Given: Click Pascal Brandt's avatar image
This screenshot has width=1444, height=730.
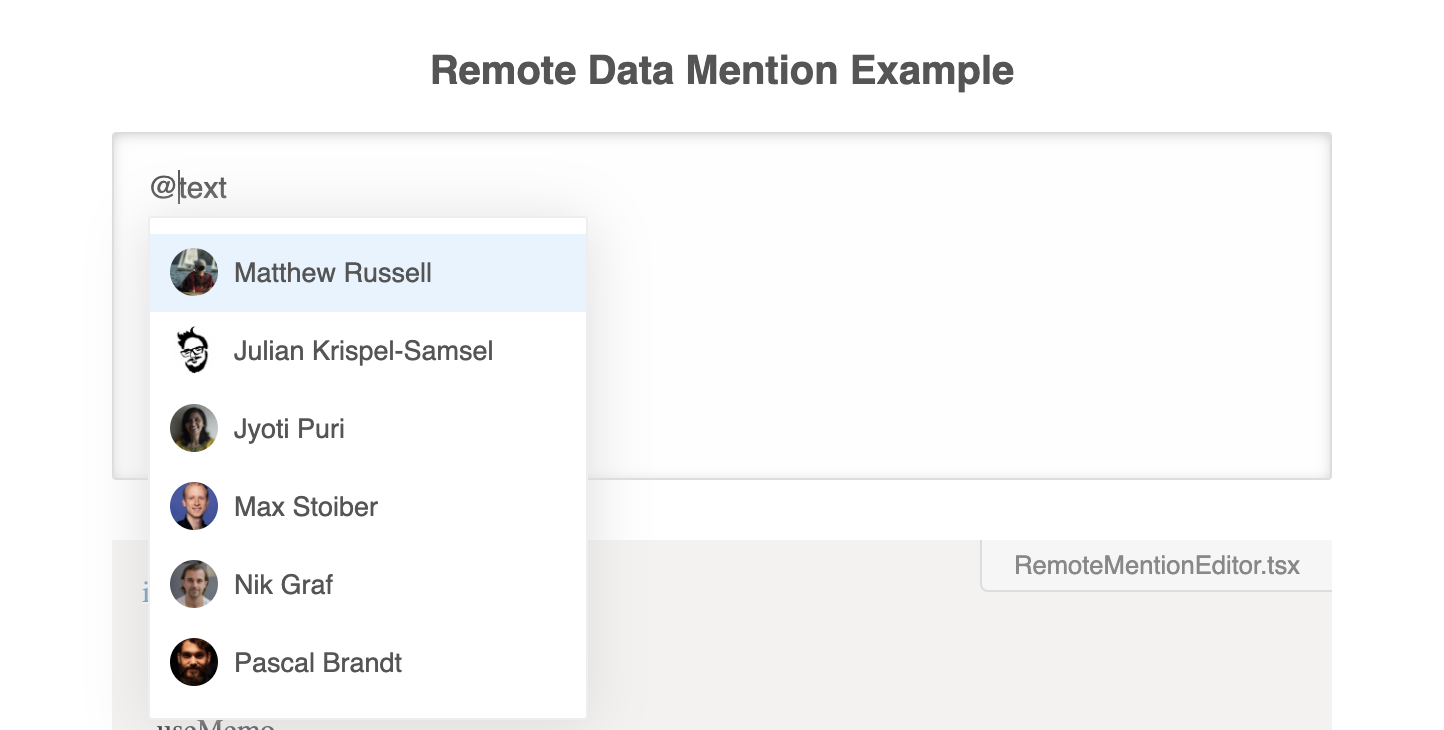Looking at the screenshot, I should (193, 661).
